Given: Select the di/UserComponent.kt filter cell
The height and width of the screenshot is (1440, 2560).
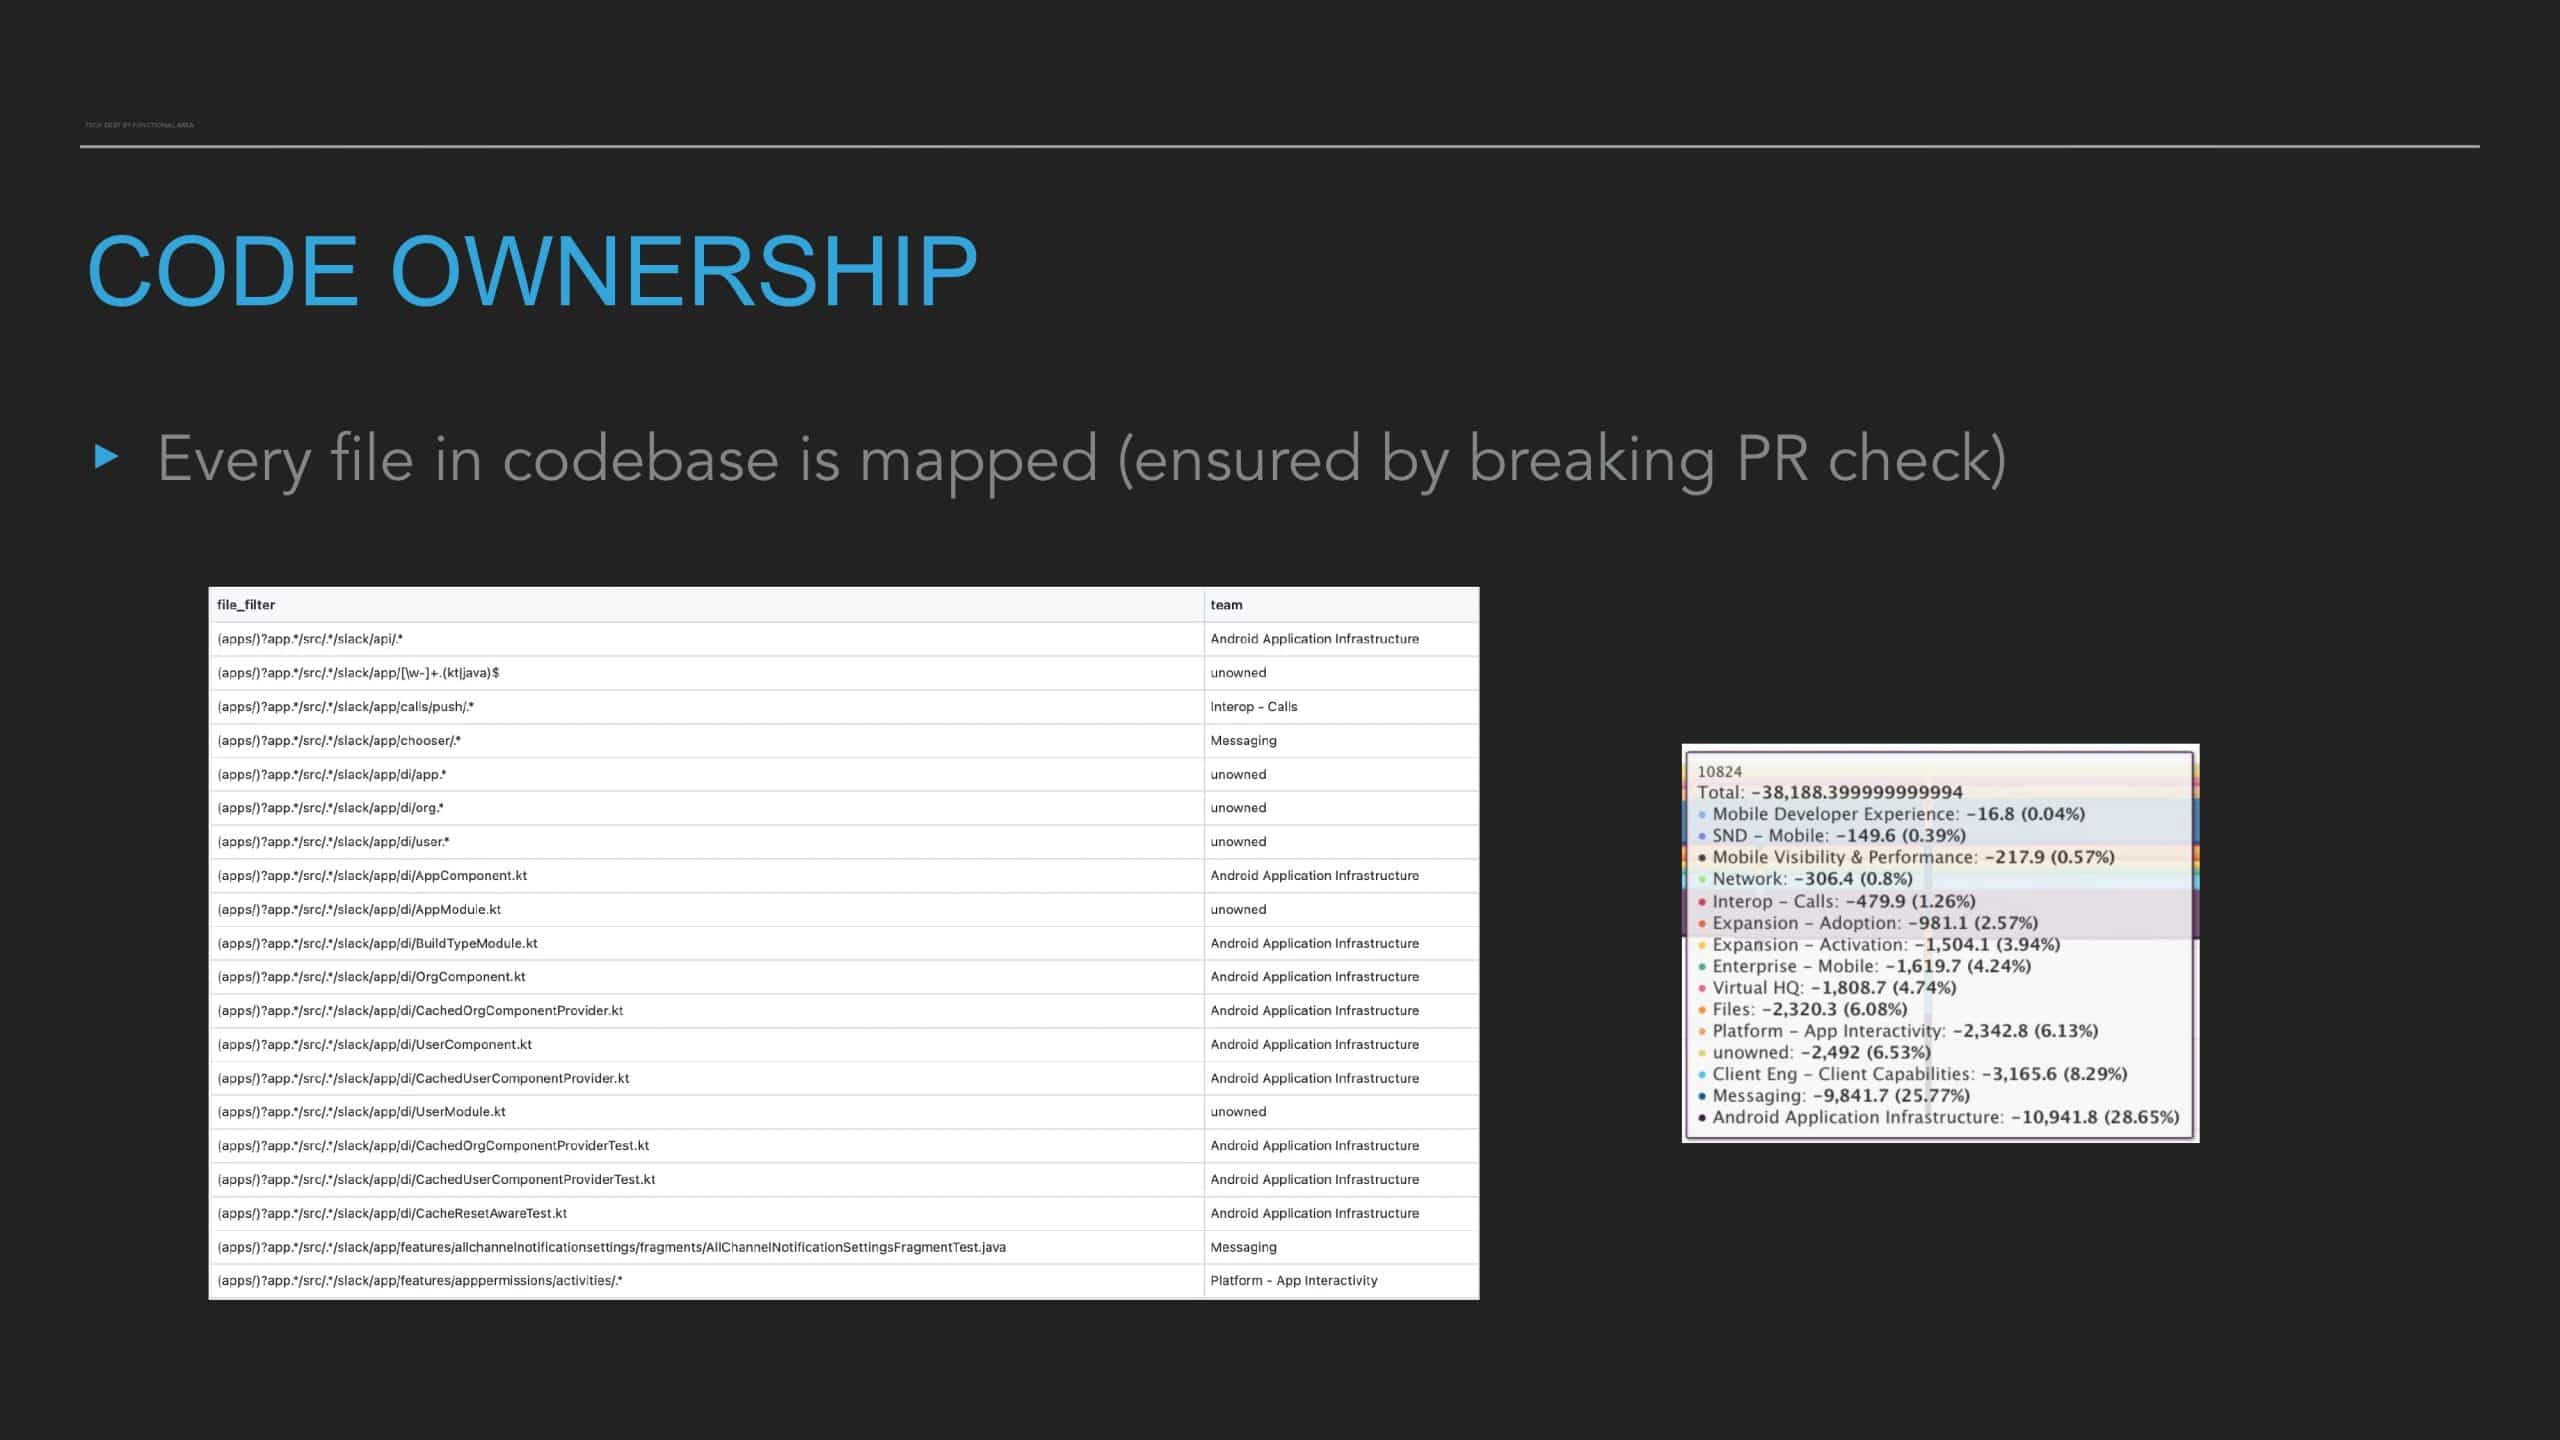Looking at the screenshot, I should [706, 1045].
